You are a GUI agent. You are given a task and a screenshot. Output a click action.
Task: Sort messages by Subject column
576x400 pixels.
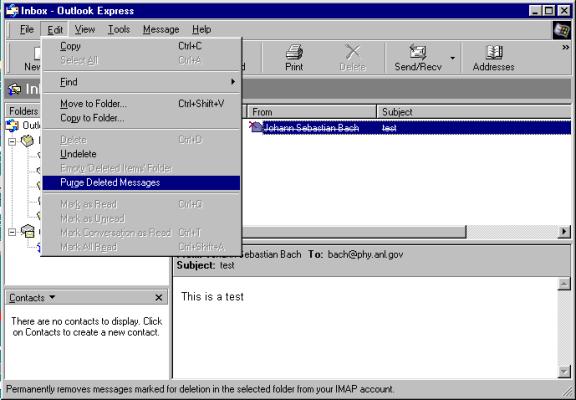coord(474,112)
